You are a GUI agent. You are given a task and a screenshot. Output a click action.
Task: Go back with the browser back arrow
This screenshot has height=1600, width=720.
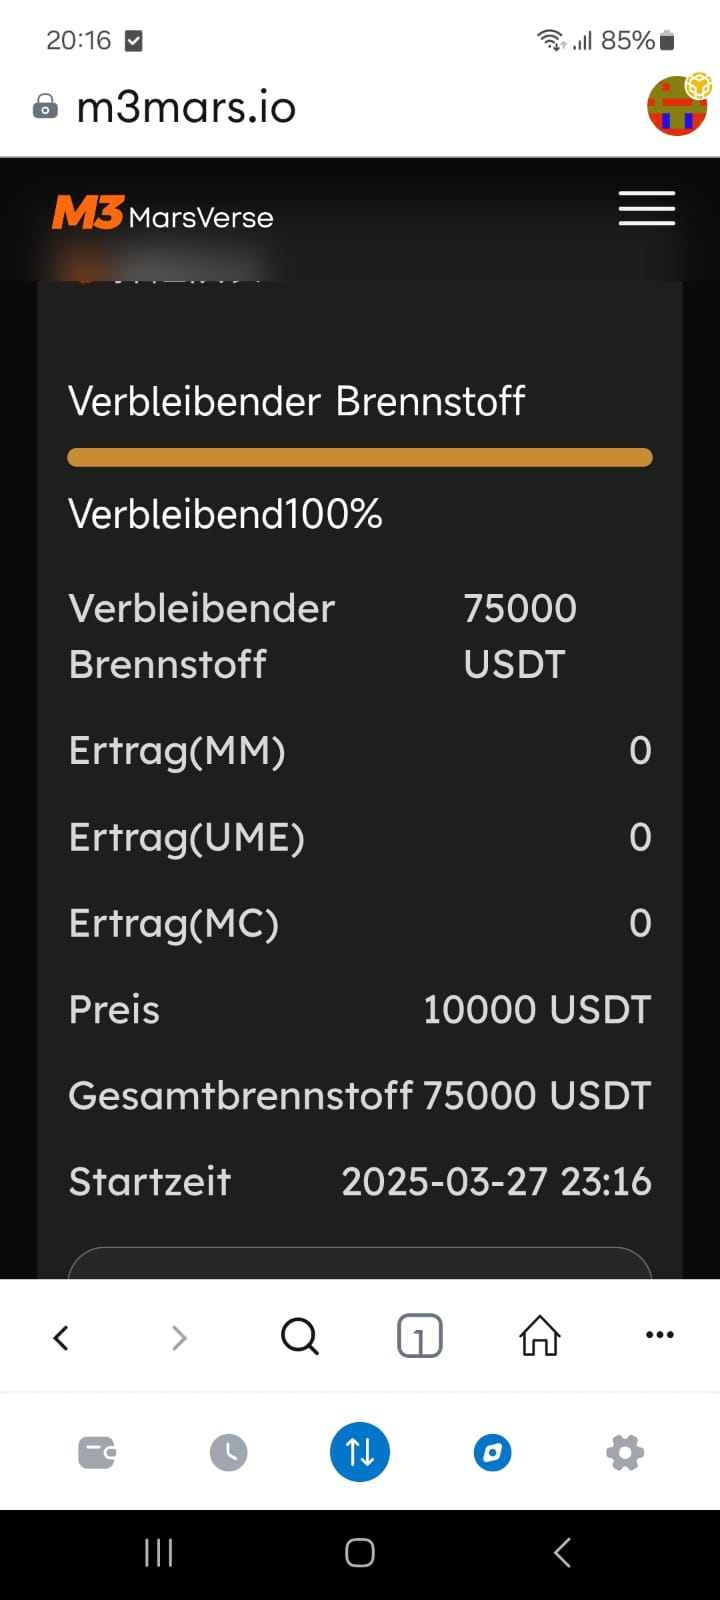click(61, 1337)
